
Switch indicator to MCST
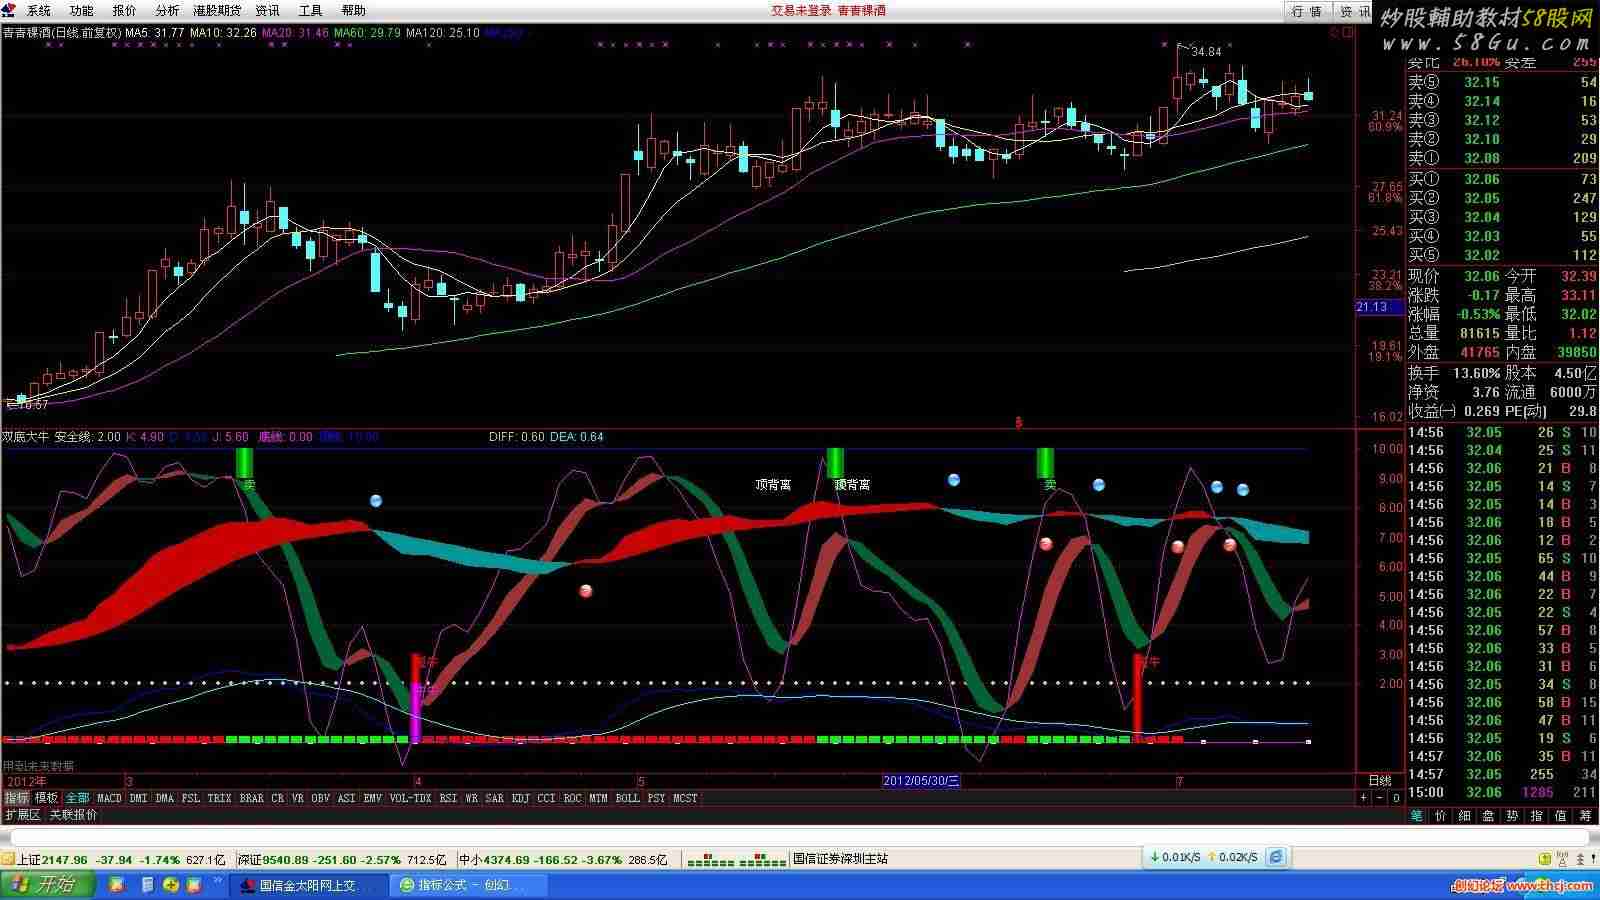pyautogui.click(x=685, y=798)
